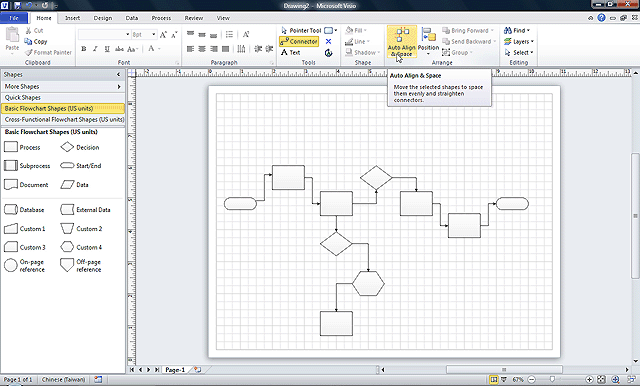Viewport: 640px width, 386px height.
Task: Open the Quick Shapes stencil
Action: (x=62, y=98)
